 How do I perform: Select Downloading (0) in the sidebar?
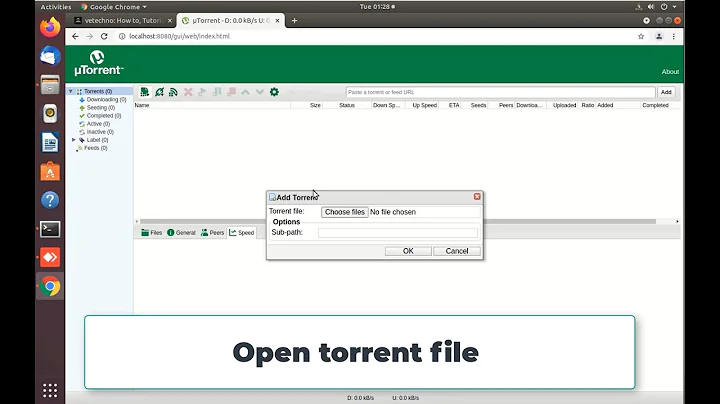tap(106, 100)
